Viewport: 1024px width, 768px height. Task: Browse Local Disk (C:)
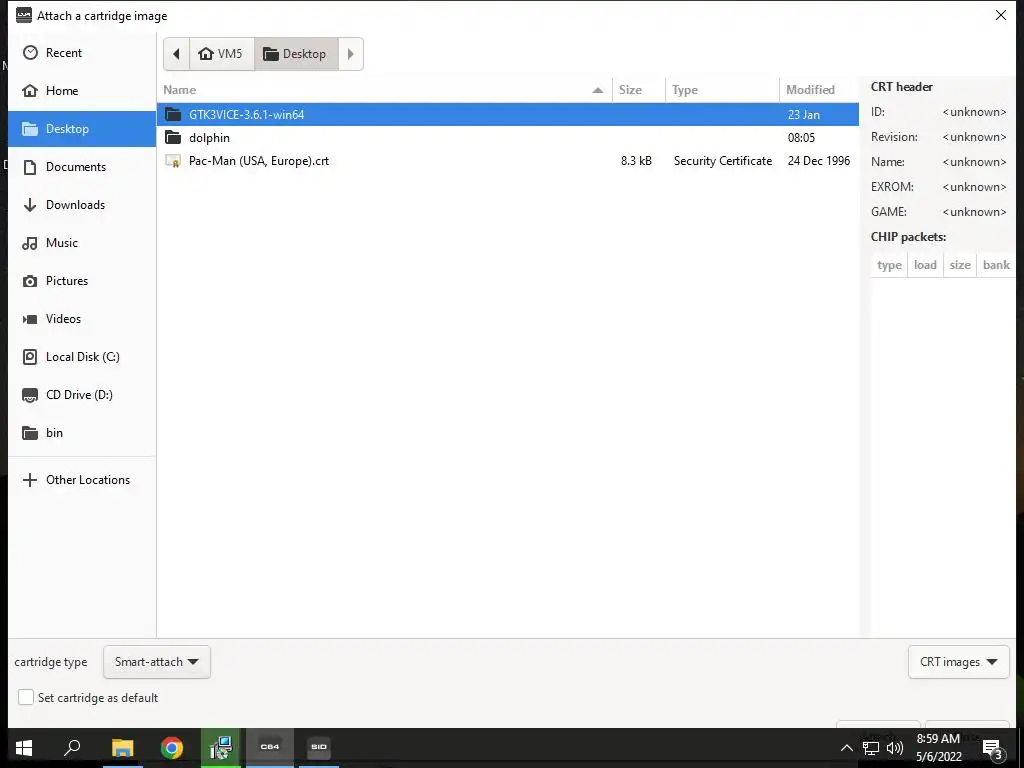(x=82, y=357)
